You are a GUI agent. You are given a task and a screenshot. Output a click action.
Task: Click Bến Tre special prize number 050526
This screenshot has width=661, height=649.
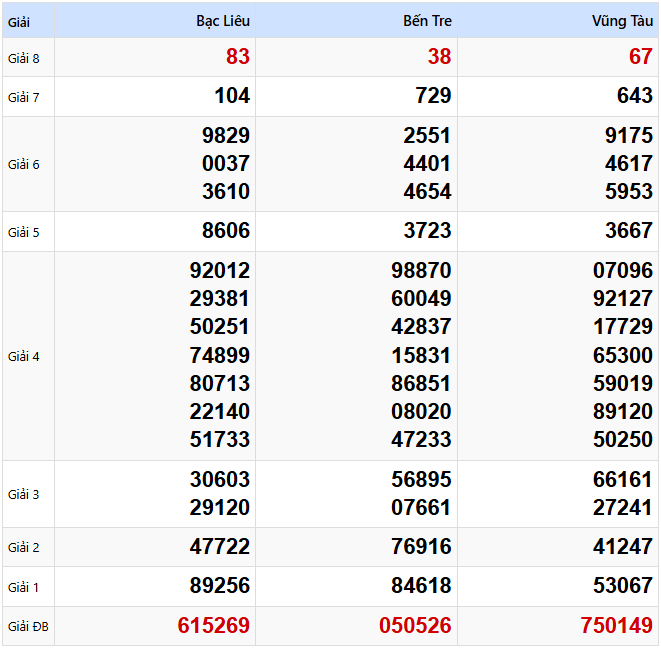coord(415,626)
